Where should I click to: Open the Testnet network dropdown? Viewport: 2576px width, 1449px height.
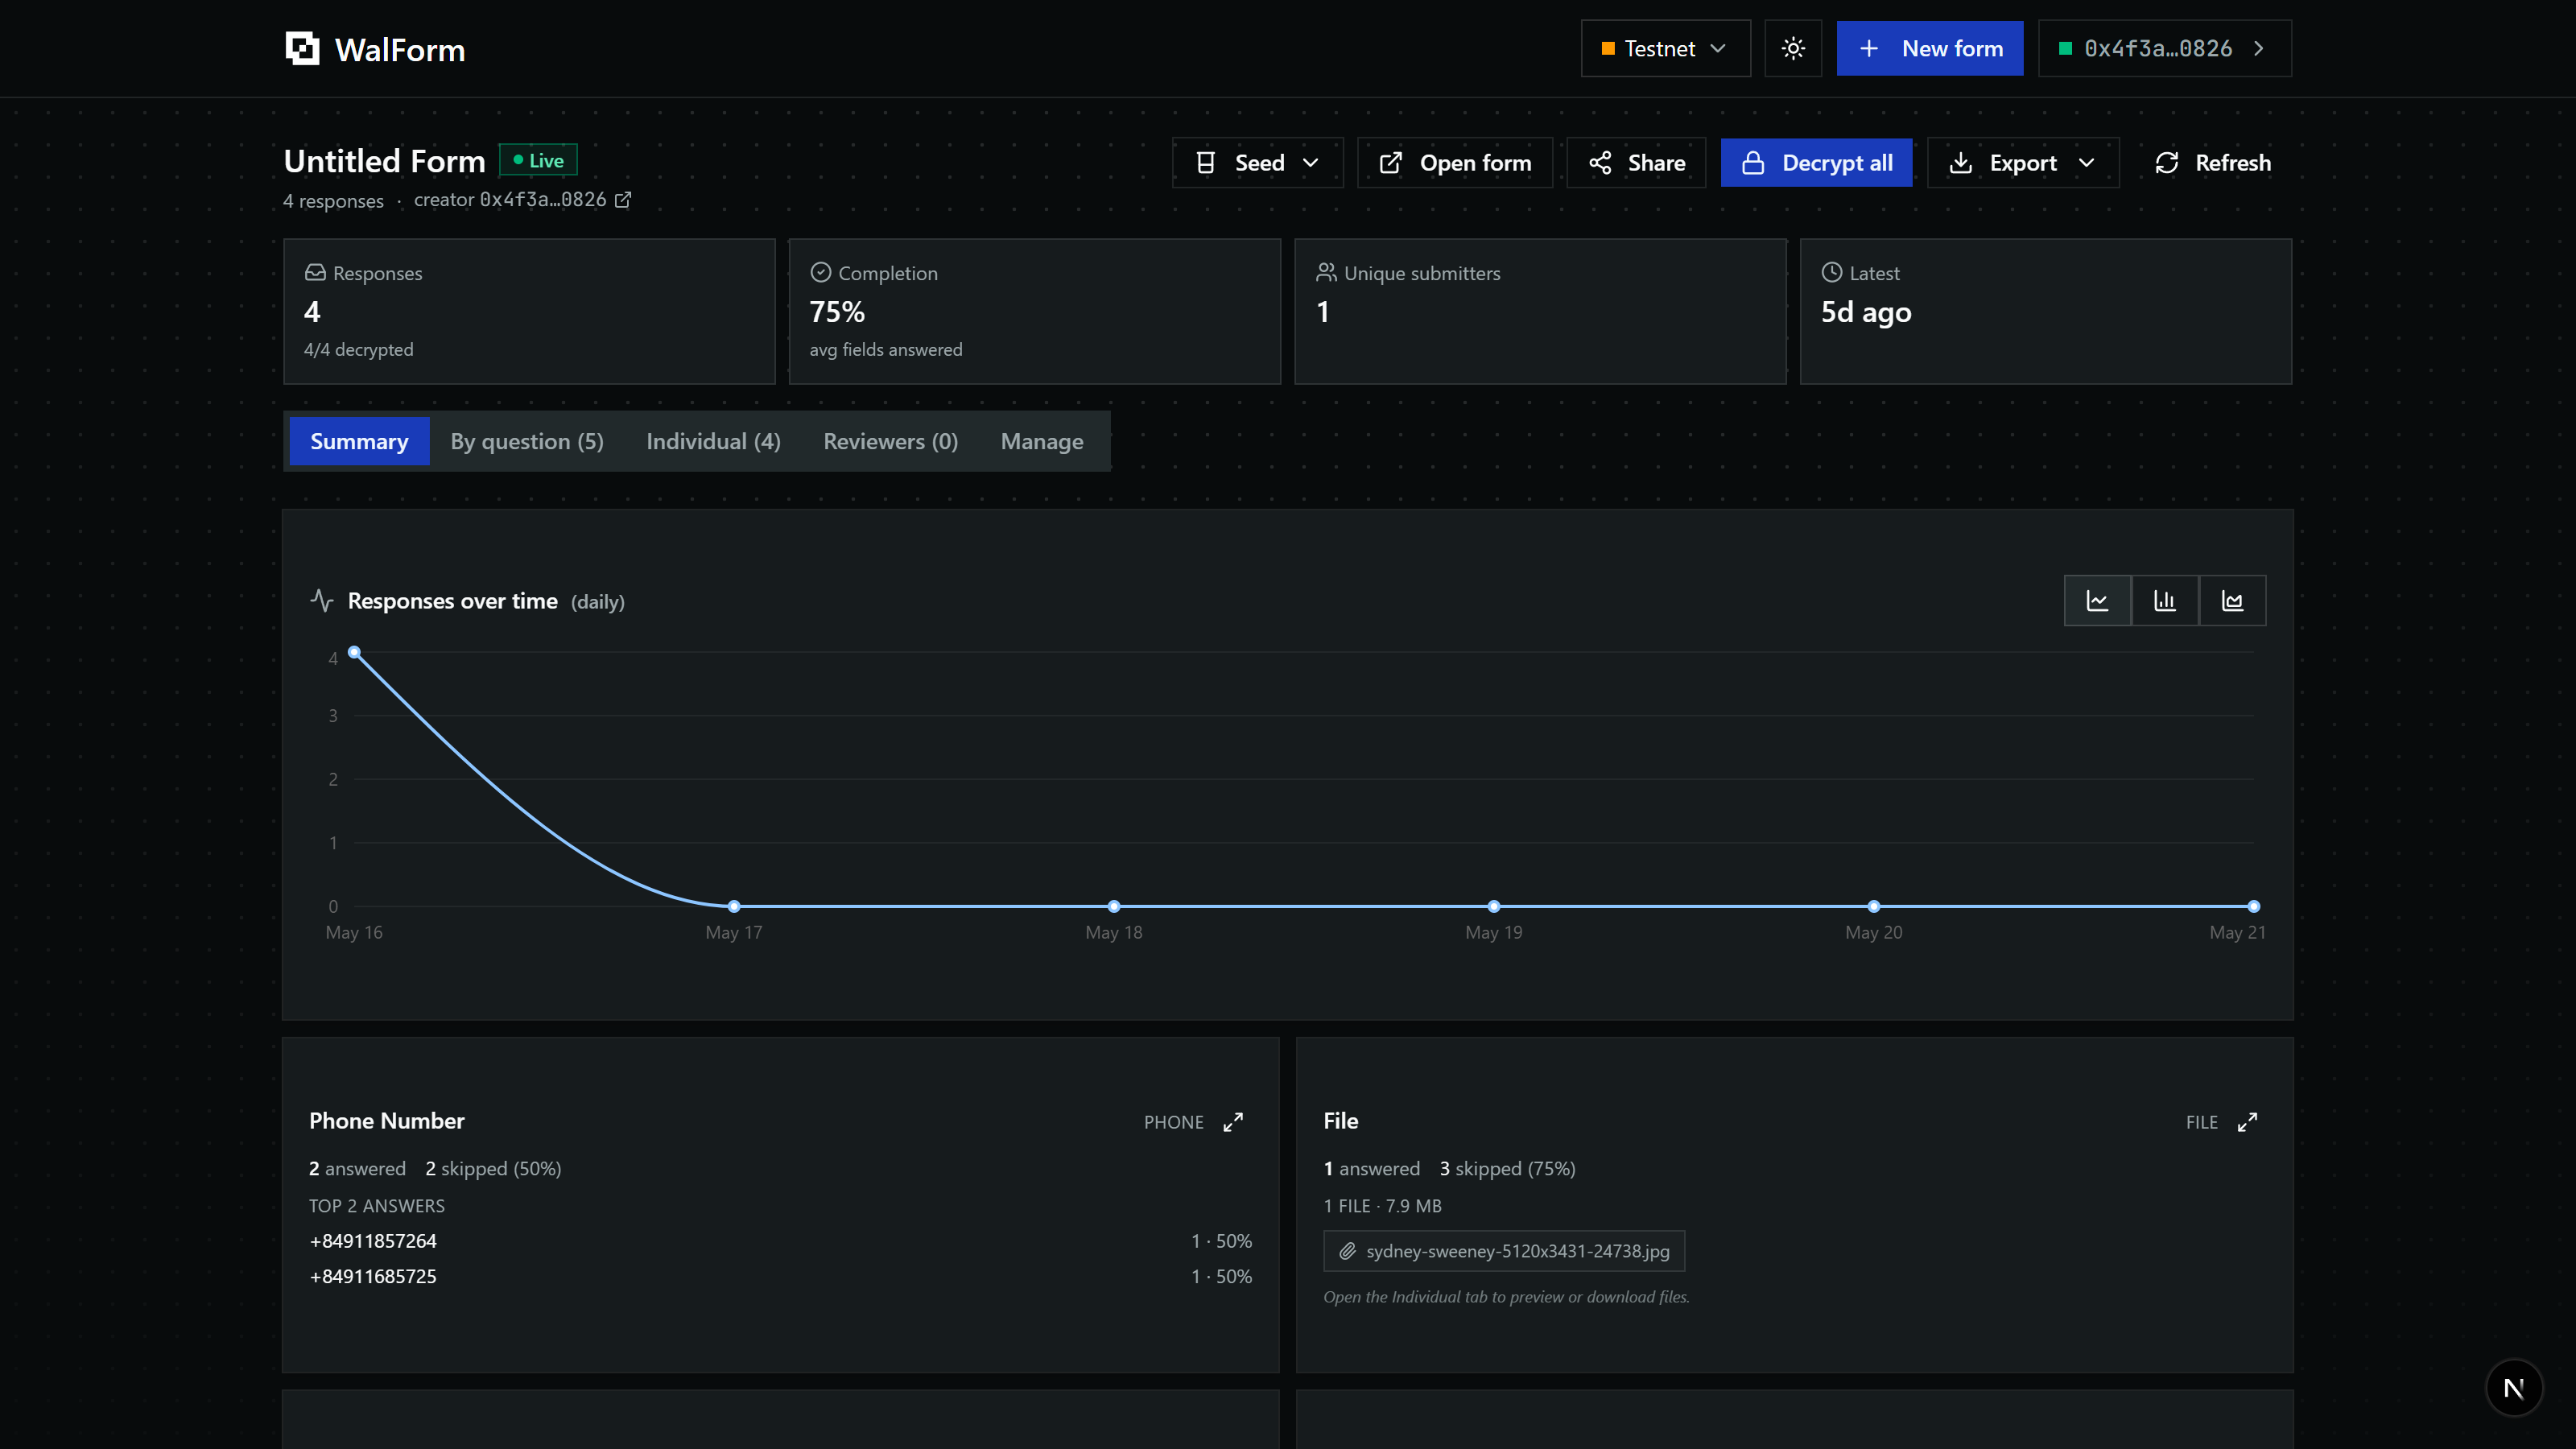[1665, 48]
